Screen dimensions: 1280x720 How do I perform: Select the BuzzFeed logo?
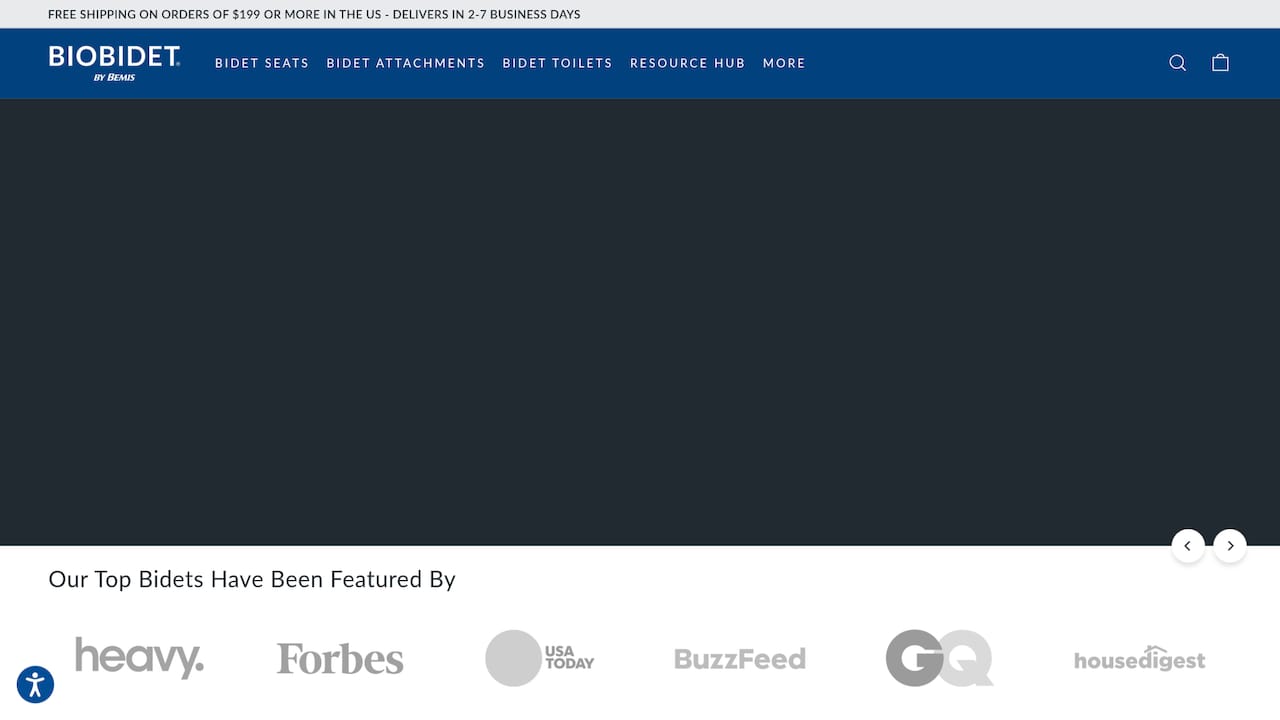(x=739, y=658)
